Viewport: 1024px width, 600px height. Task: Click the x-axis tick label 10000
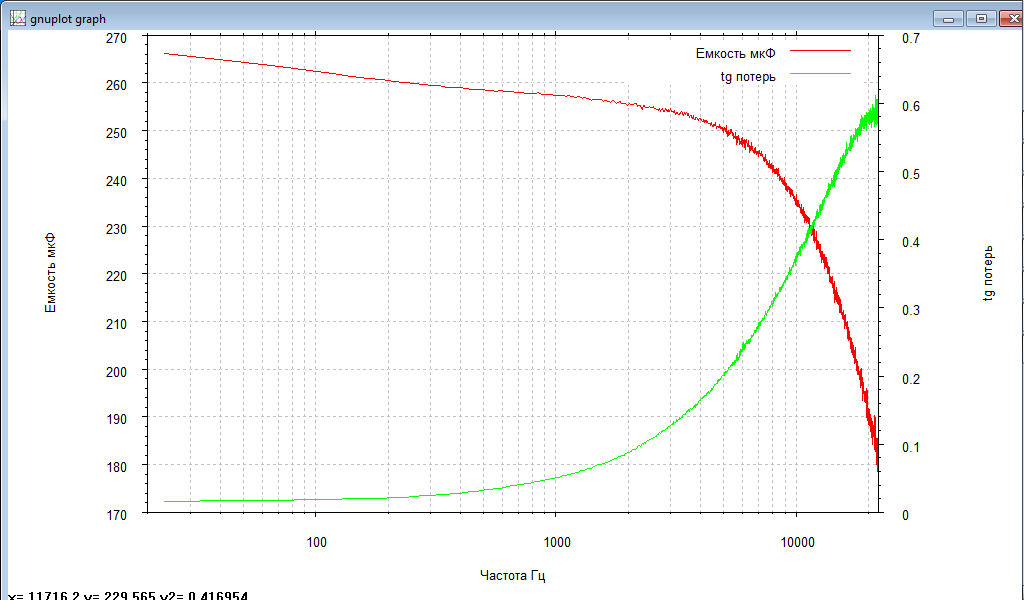[x=797, y=543]
